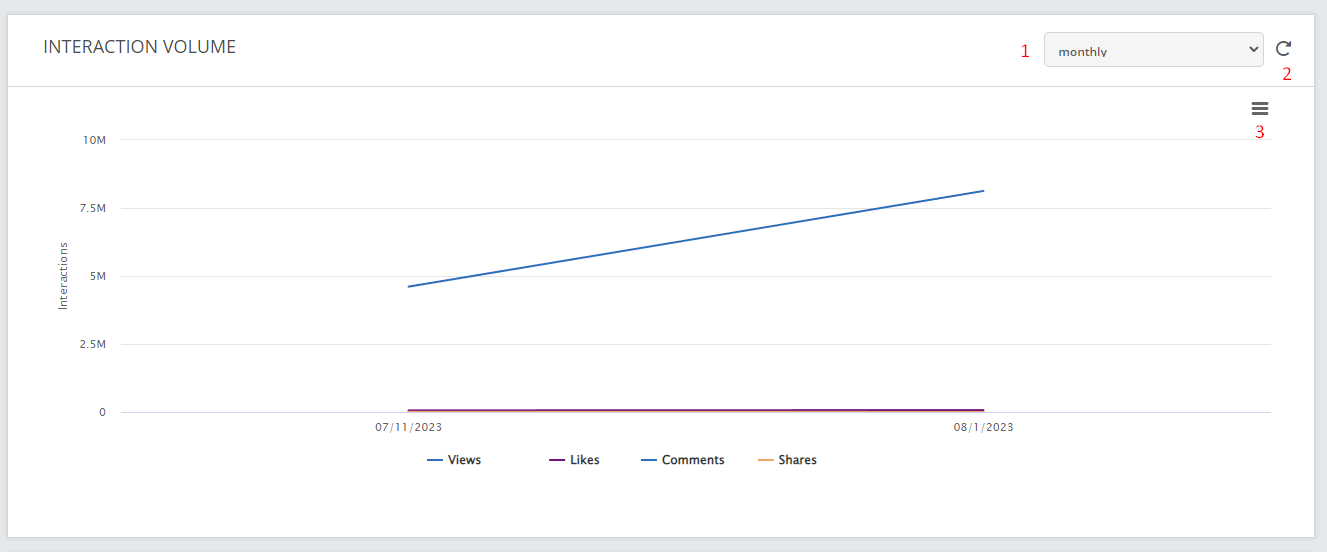Screen dimensions: 1327x552
Task: Open the chart hamburger menu icon
Action: tap(1260, 109)
